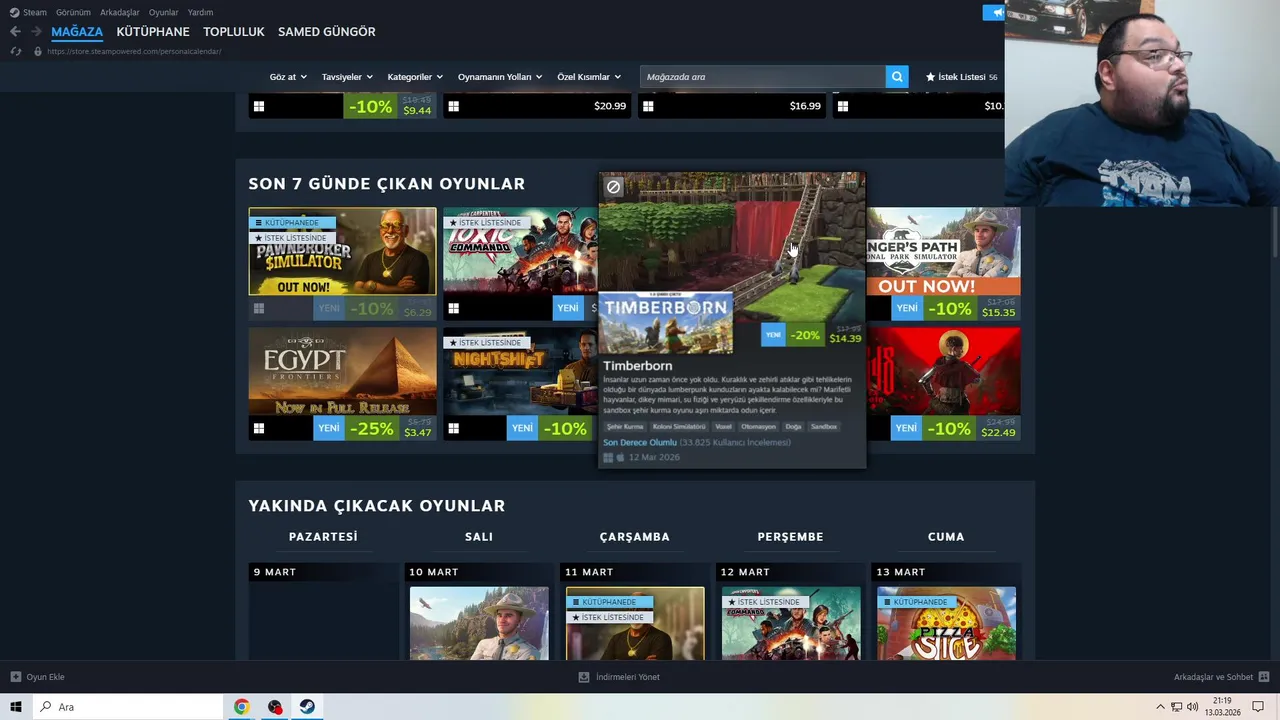Click the YAKINDA ÇIKACAK OYUNLAR heading

pos(377,506)
